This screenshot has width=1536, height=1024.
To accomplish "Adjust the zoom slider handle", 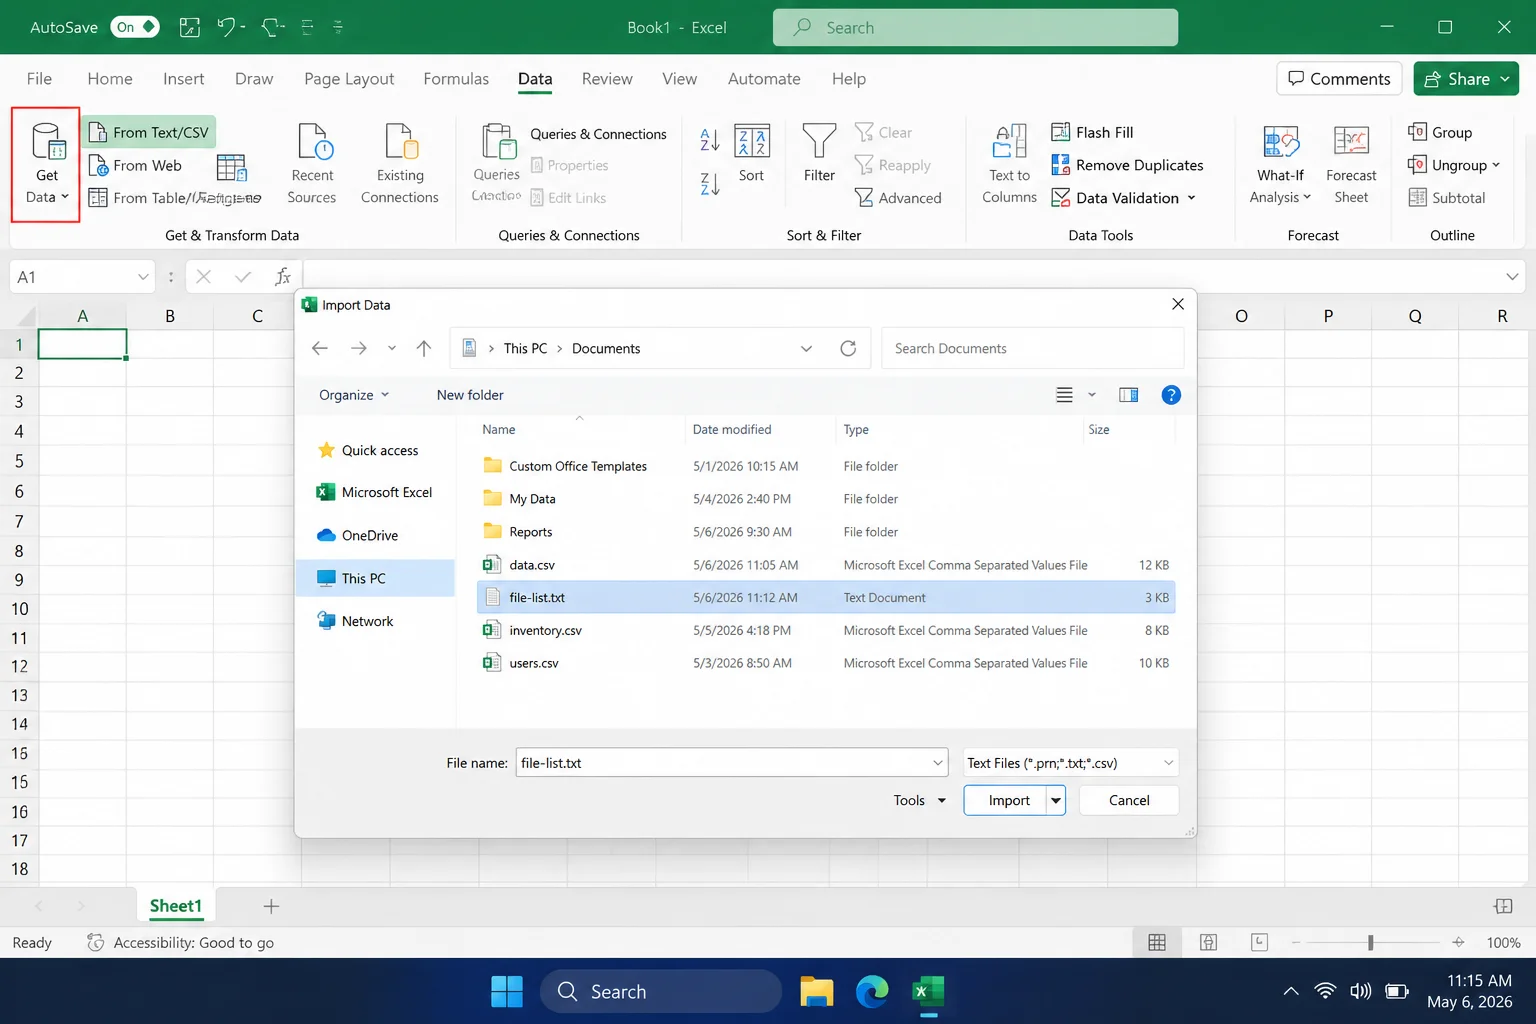I will click(x=1370, y=942).
